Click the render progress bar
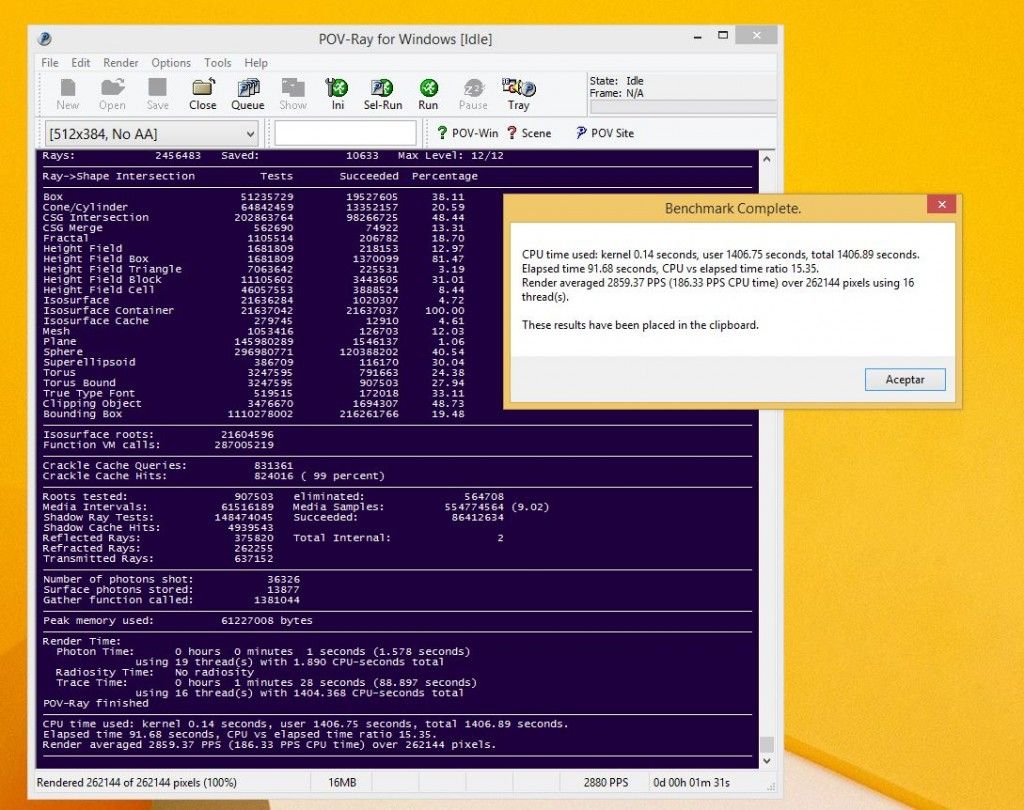Image resolution: width=1024 pixels, height=810 pixels. 683,108
